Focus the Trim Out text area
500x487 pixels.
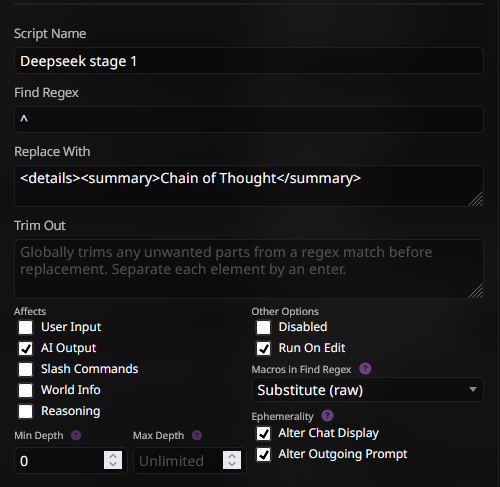(249, 269)
